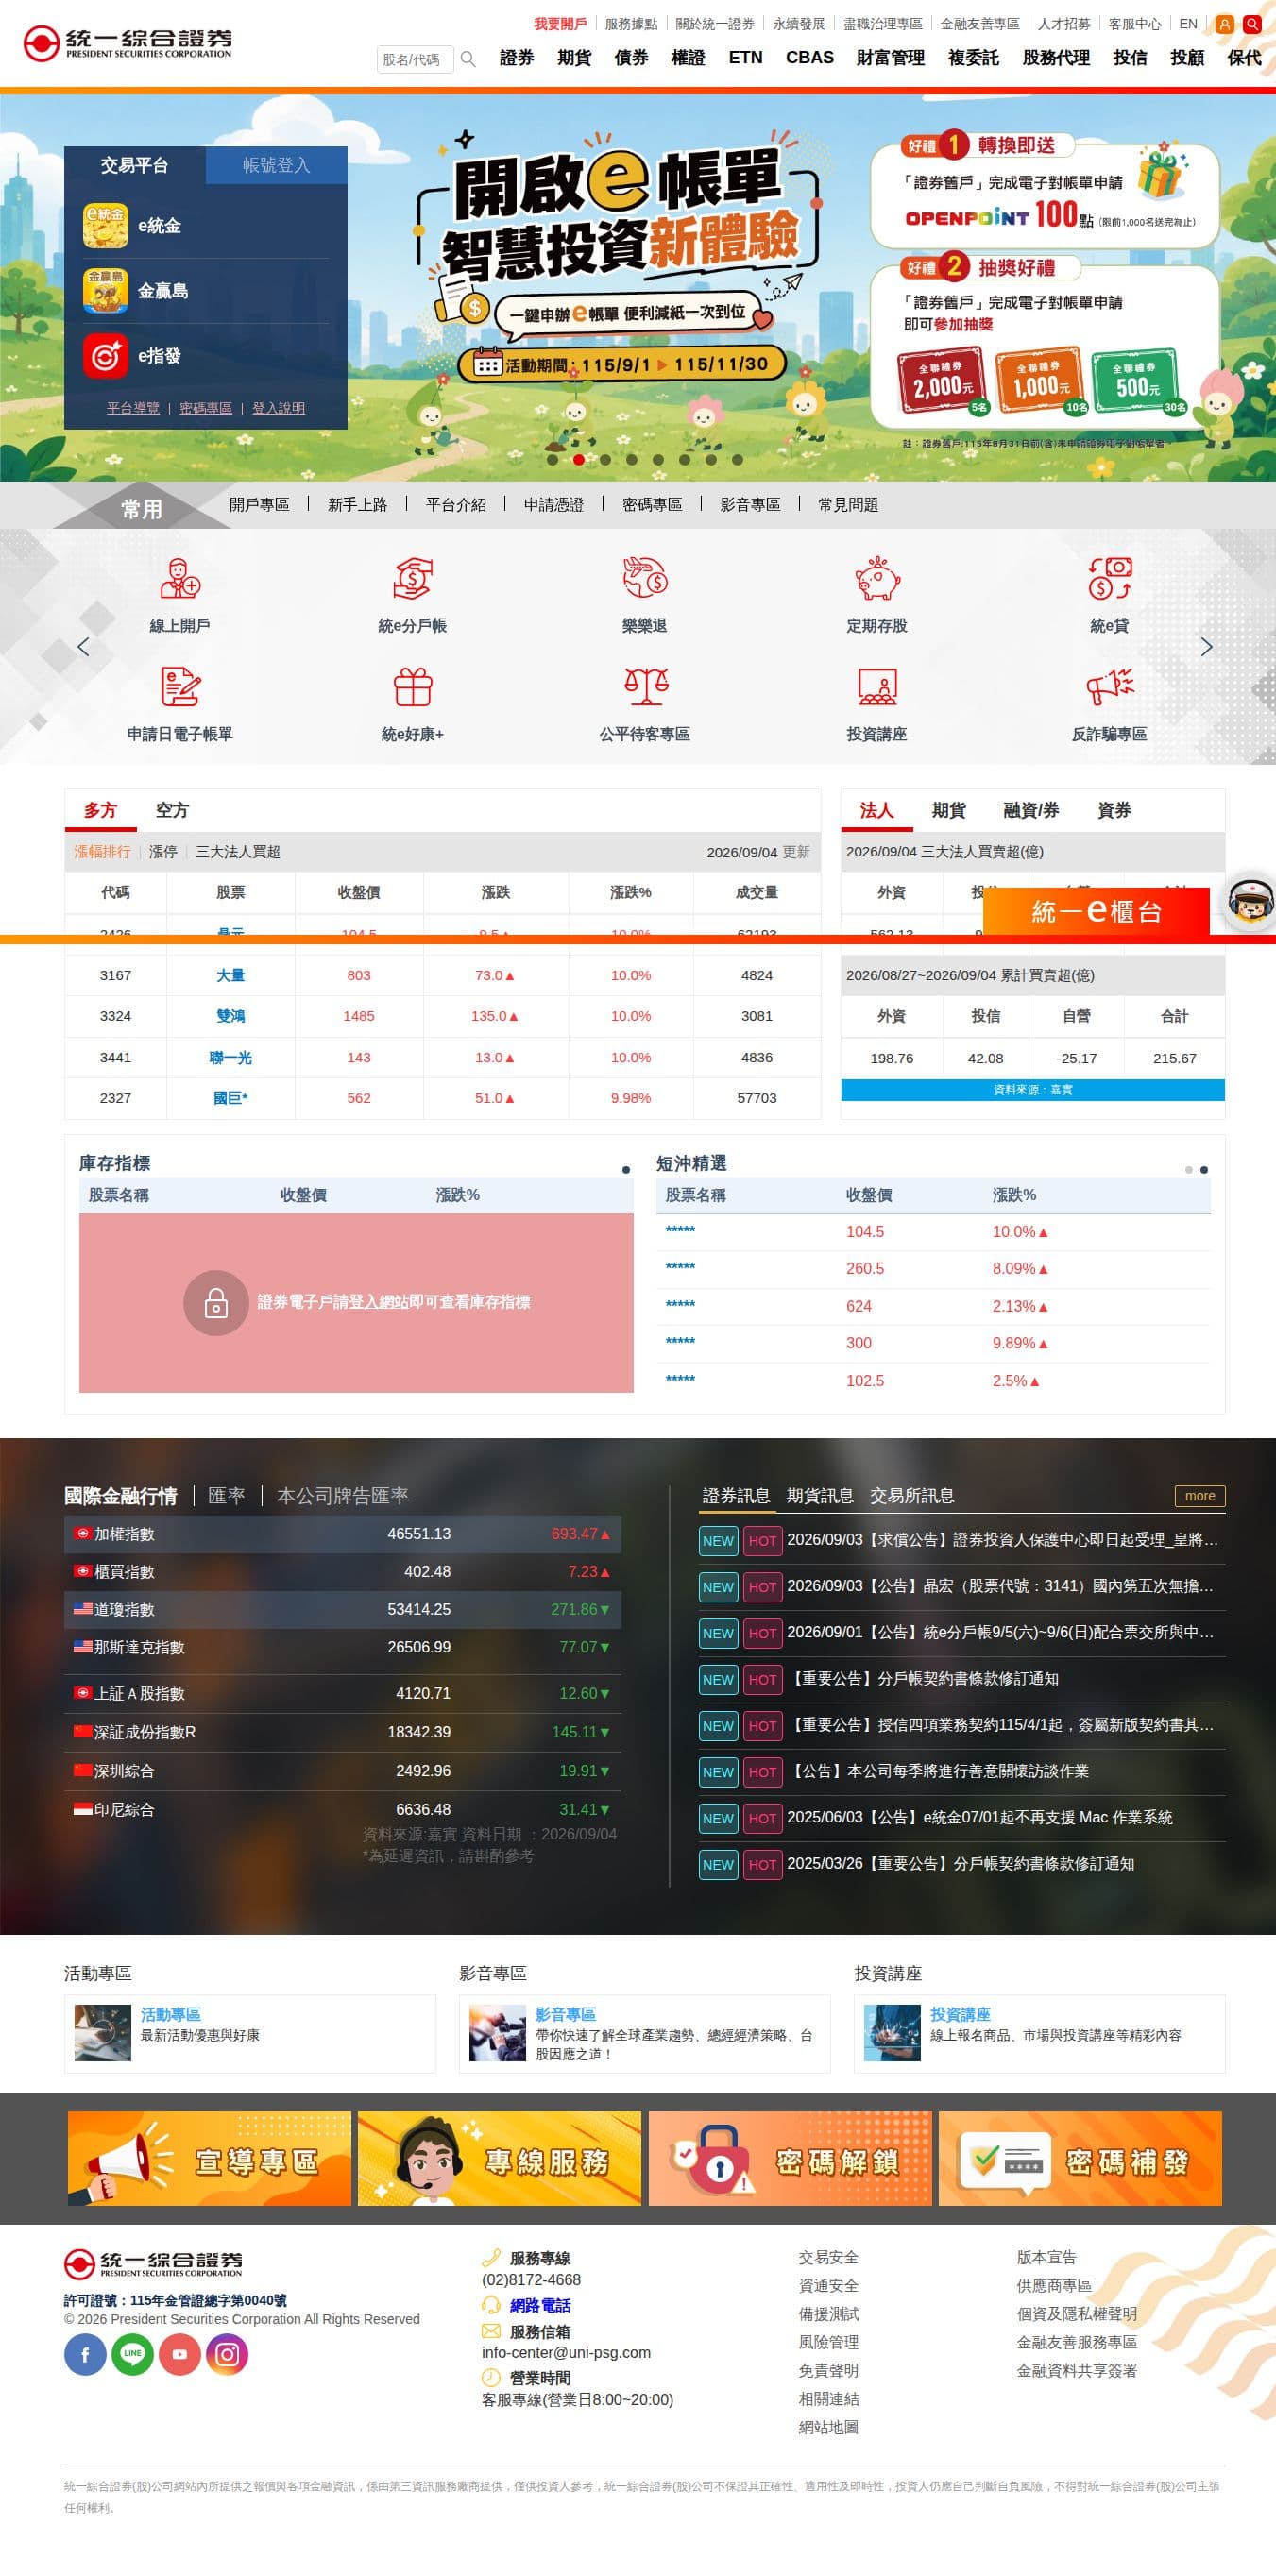
Task: Open the 線上開戶 icon in the common shortcuts
Action: point(180,579)
